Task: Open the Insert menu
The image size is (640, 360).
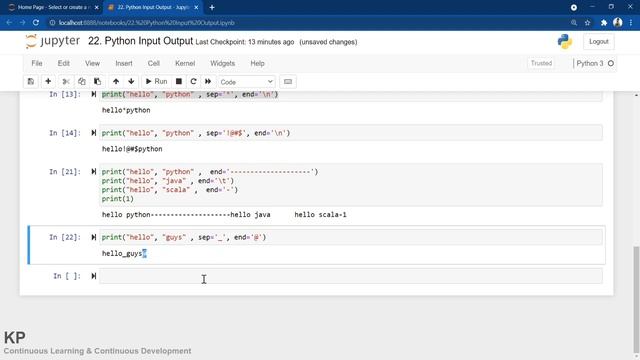Action: pos(124,63)
